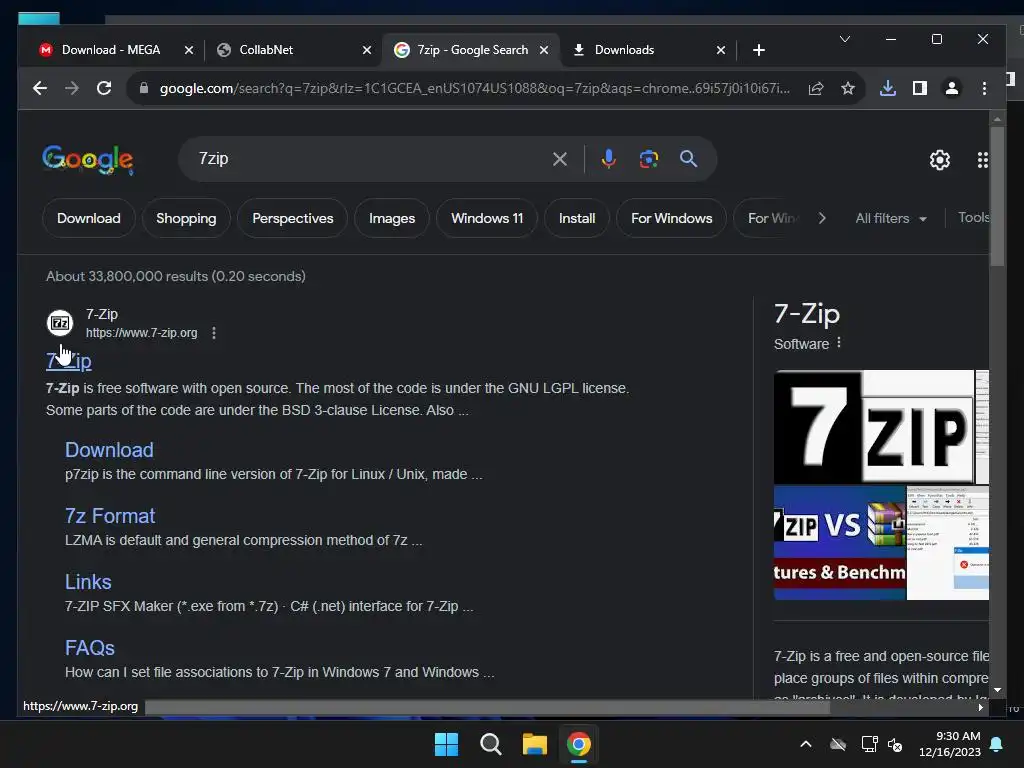Open the FAQs sitelink
Image resolution: width=1024 pixels, height=768 pixels.
coord(89,648)
